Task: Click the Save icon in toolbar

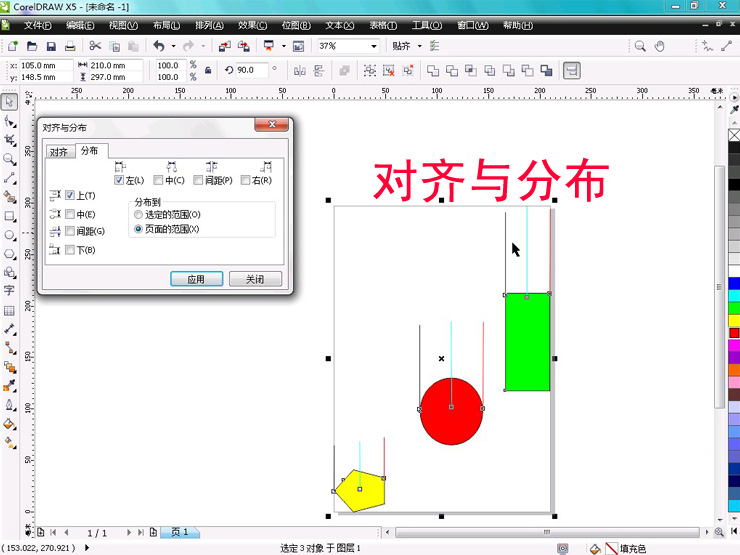Action: [x=51, y=46]
